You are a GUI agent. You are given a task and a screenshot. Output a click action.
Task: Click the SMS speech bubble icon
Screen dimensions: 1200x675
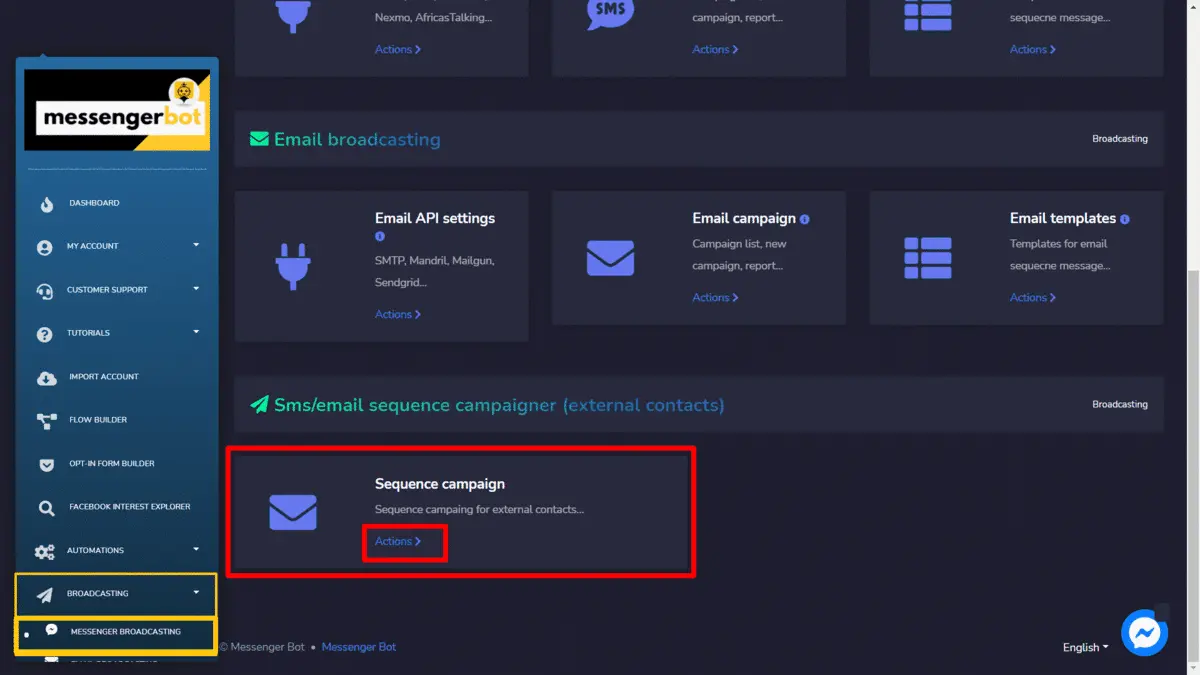610,12
